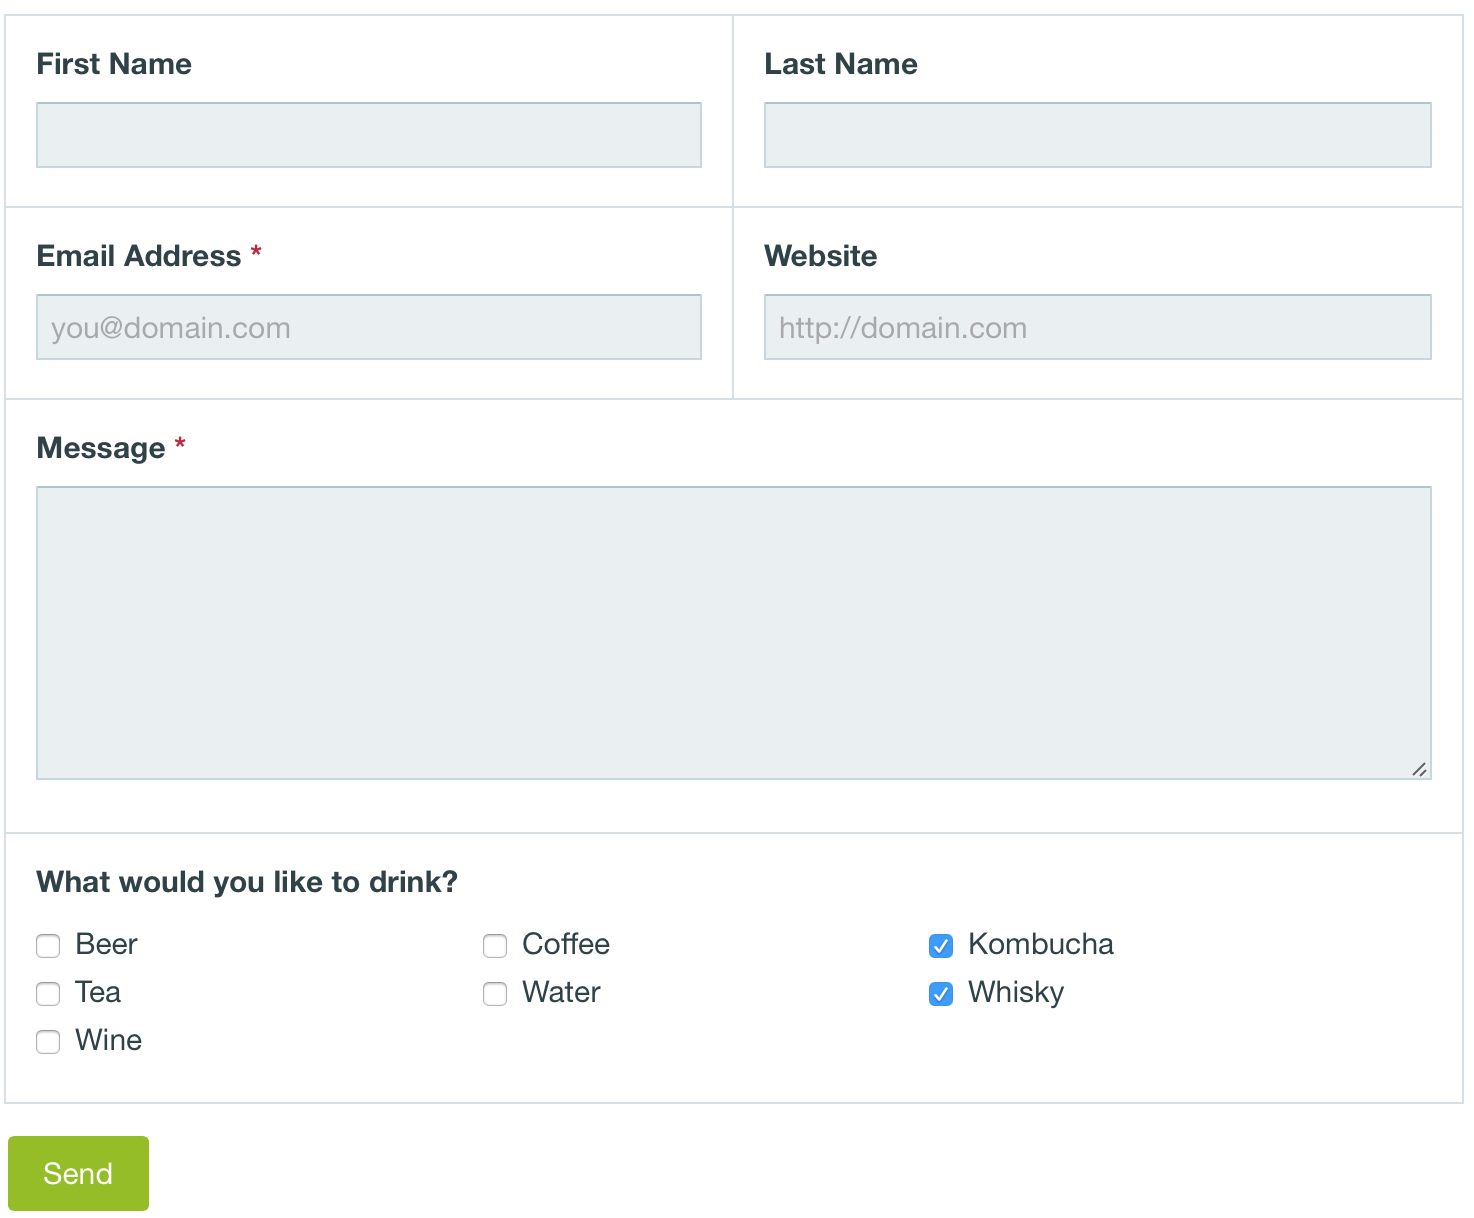Place cursor in the Message textarea
1474x1218 pixels.
point(734,633)
